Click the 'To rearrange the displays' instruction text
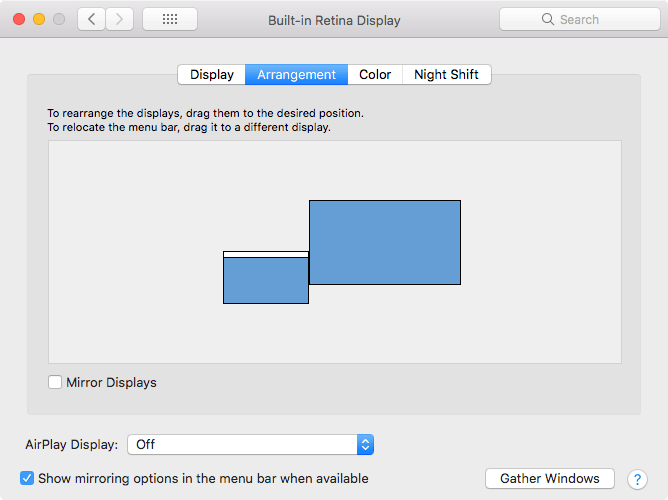668x500 pixels. point(205,113)
